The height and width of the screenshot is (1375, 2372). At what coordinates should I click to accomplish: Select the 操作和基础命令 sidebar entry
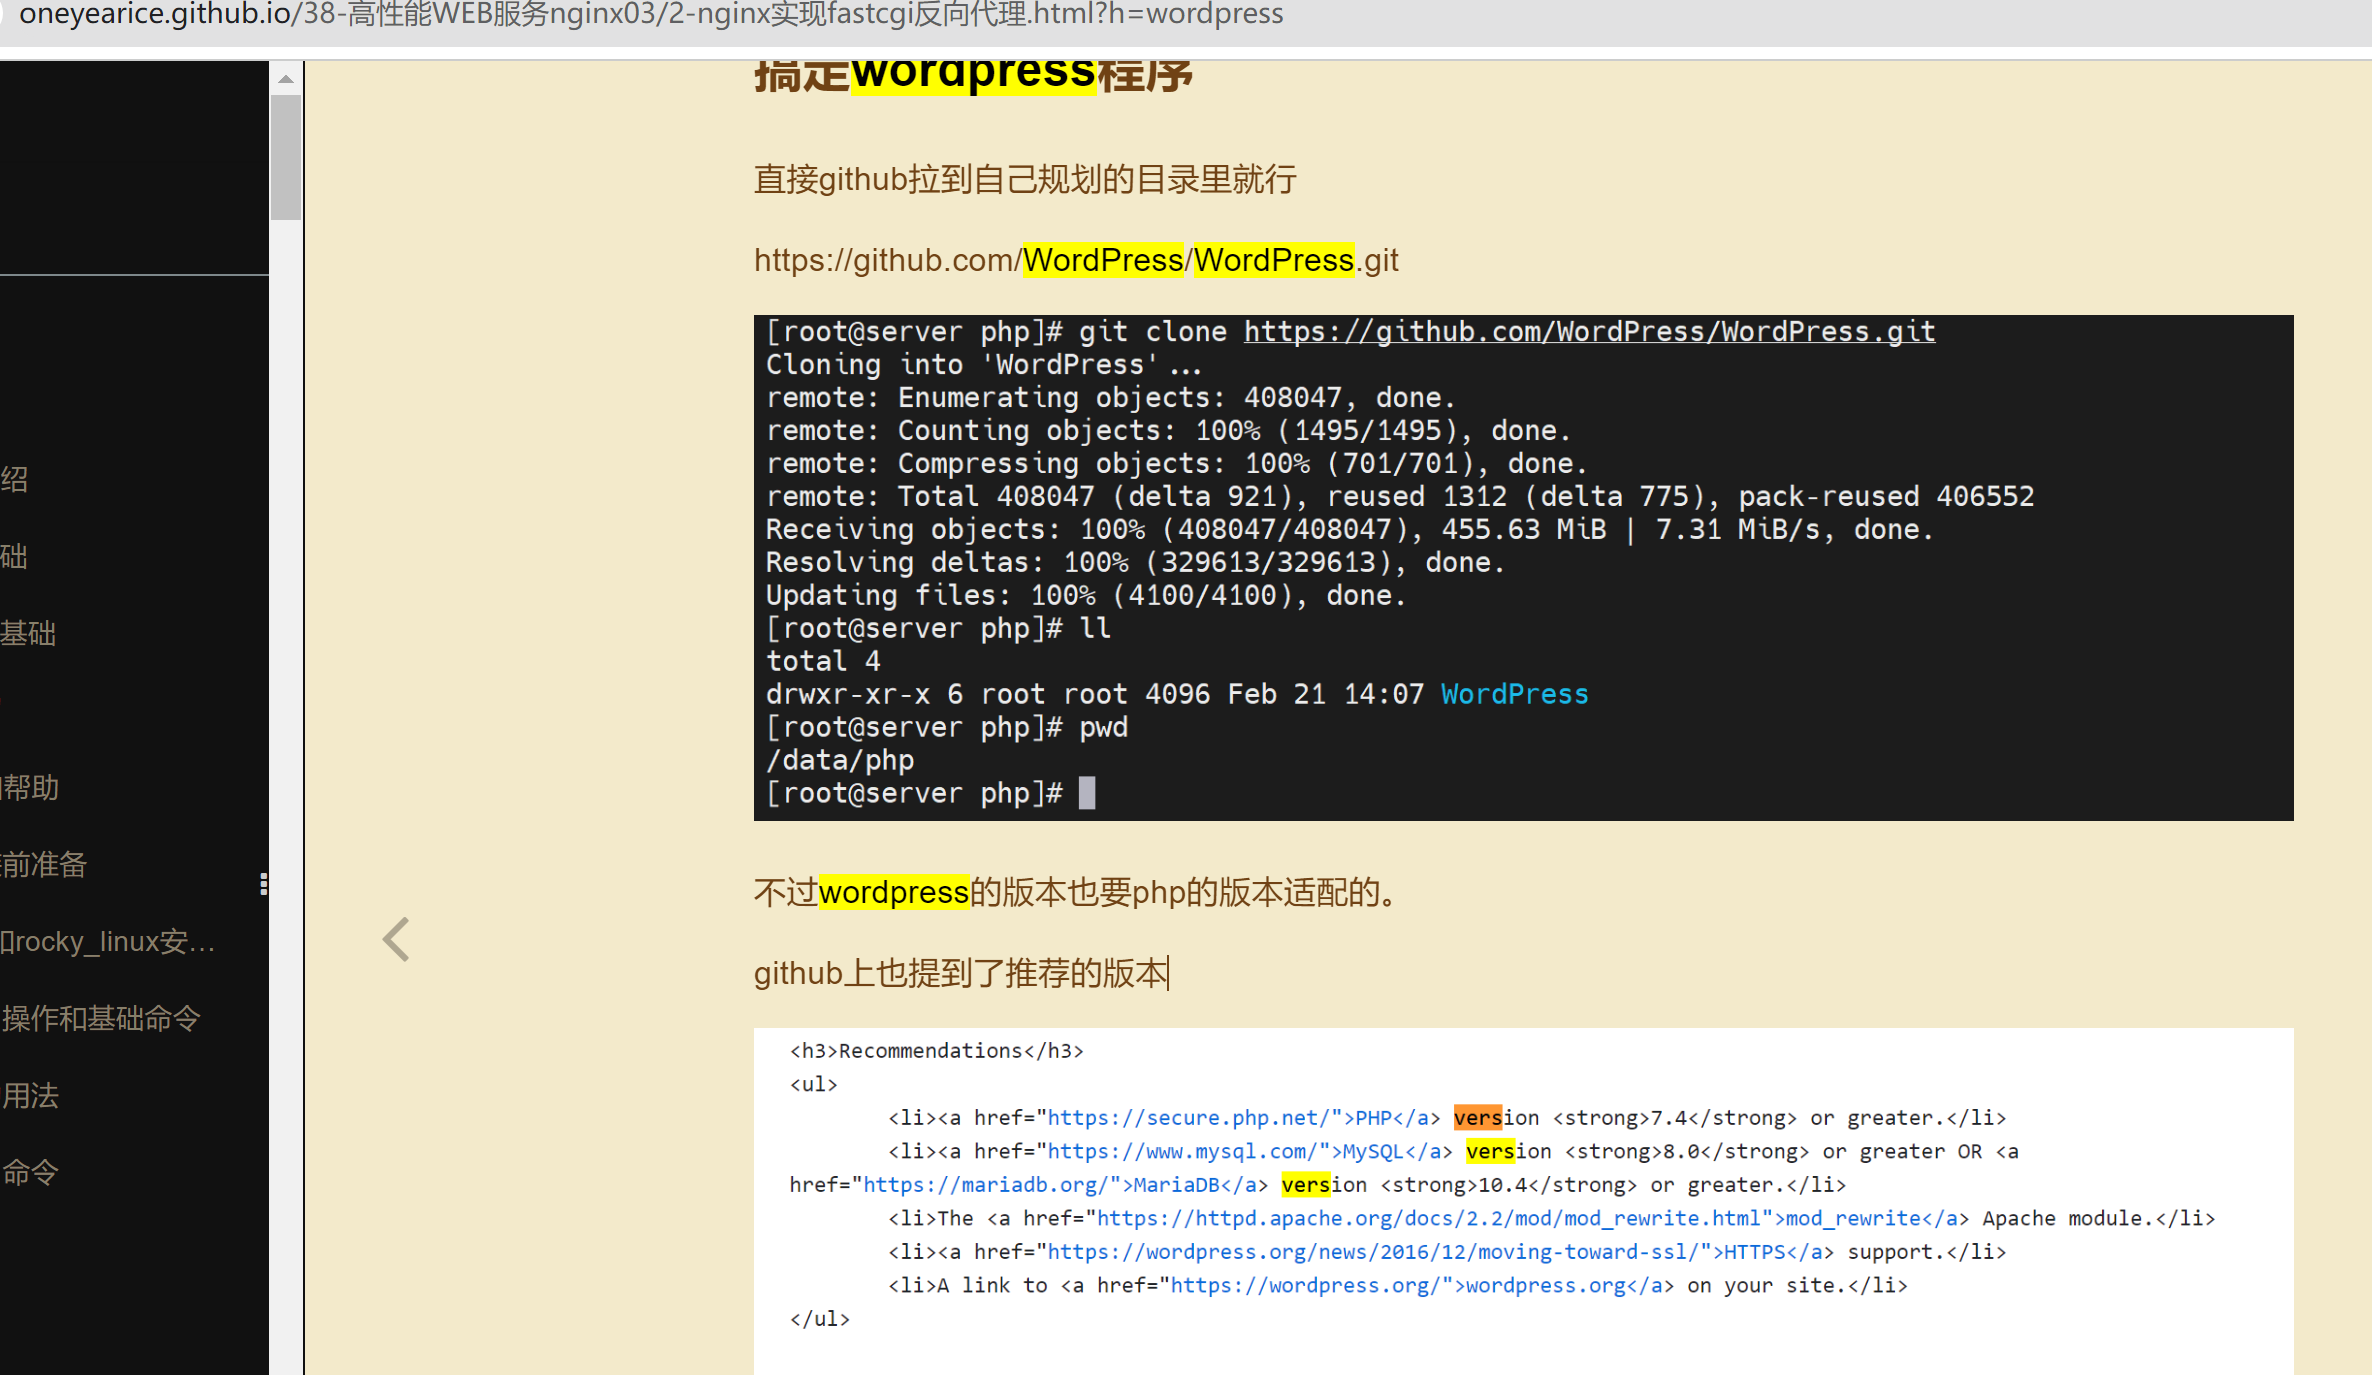click(x=103, y=1017)
